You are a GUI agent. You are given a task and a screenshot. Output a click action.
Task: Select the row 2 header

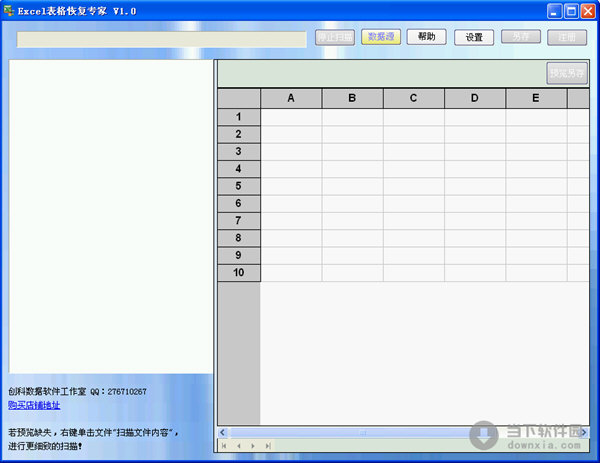tap(239, 134)
